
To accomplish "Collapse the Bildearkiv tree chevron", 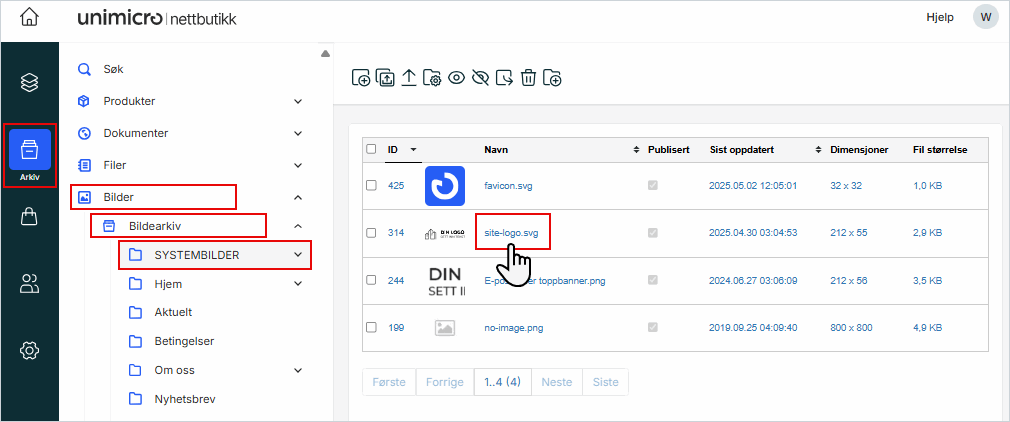I will click(x=298, y=227).
